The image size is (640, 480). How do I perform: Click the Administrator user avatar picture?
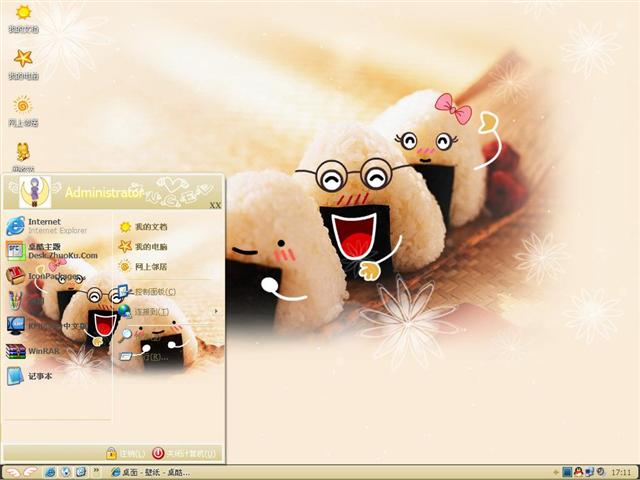(35, 192)
